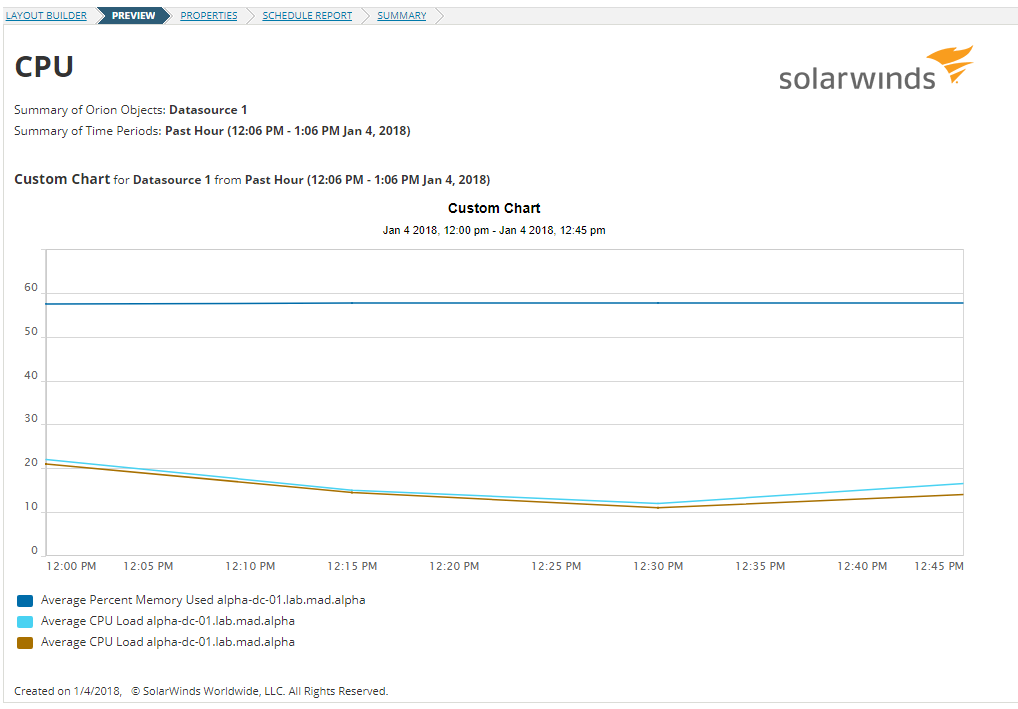Click the 12:45 PM axis label
This screenshot has width=1018, height=709.
939,566
